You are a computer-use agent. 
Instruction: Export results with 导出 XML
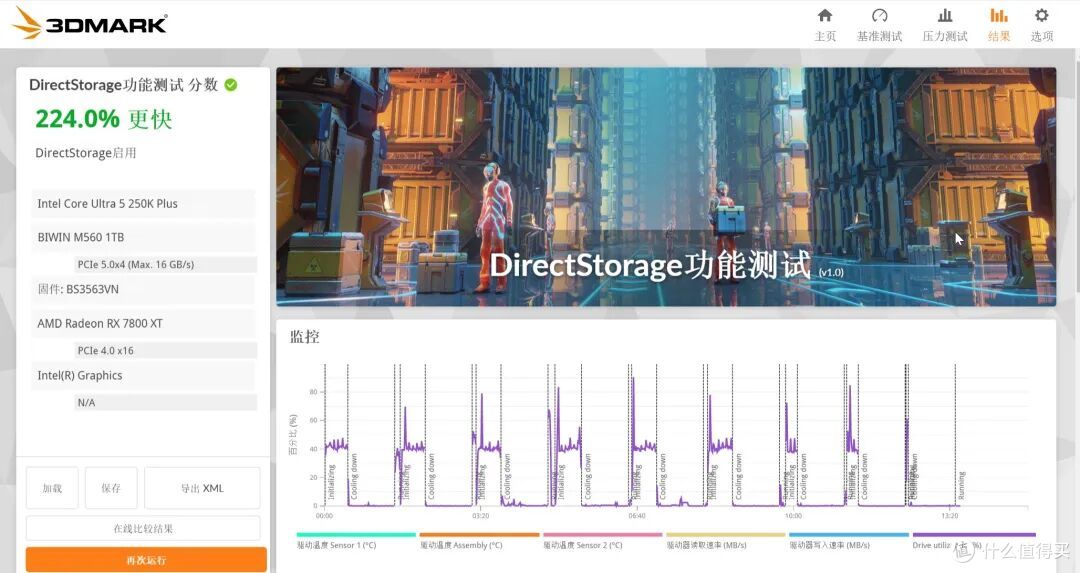point(202,488)
